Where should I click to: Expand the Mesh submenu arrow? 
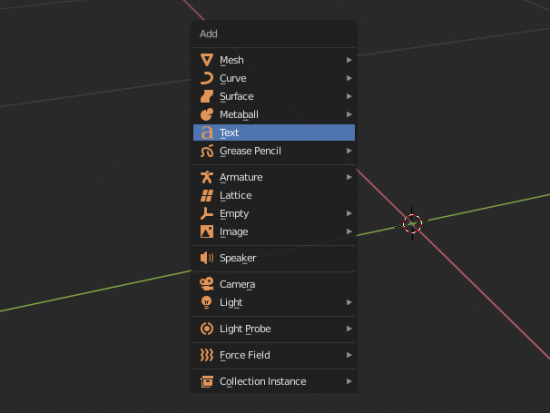coord(349,60)
